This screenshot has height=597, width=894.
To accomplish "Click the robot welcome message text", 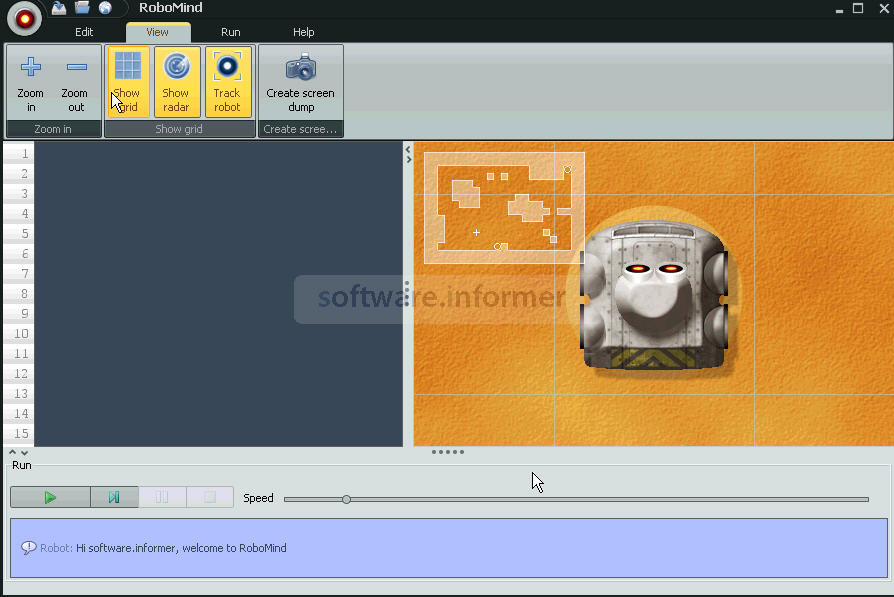I will click(181, 548).
